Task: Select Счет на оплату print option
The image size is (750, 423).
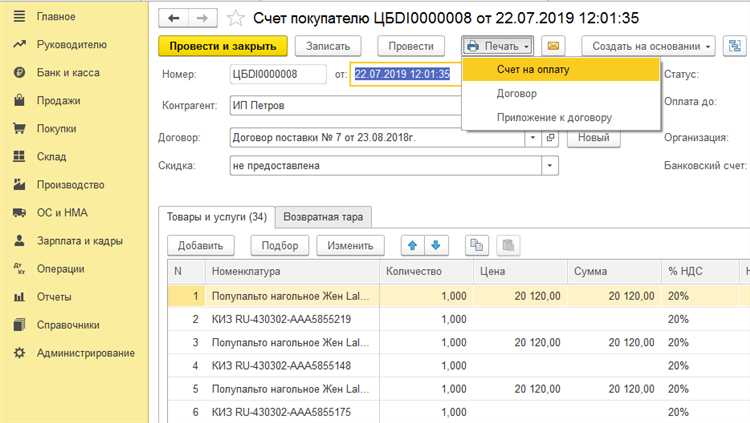Action: (x=561, y=69)
